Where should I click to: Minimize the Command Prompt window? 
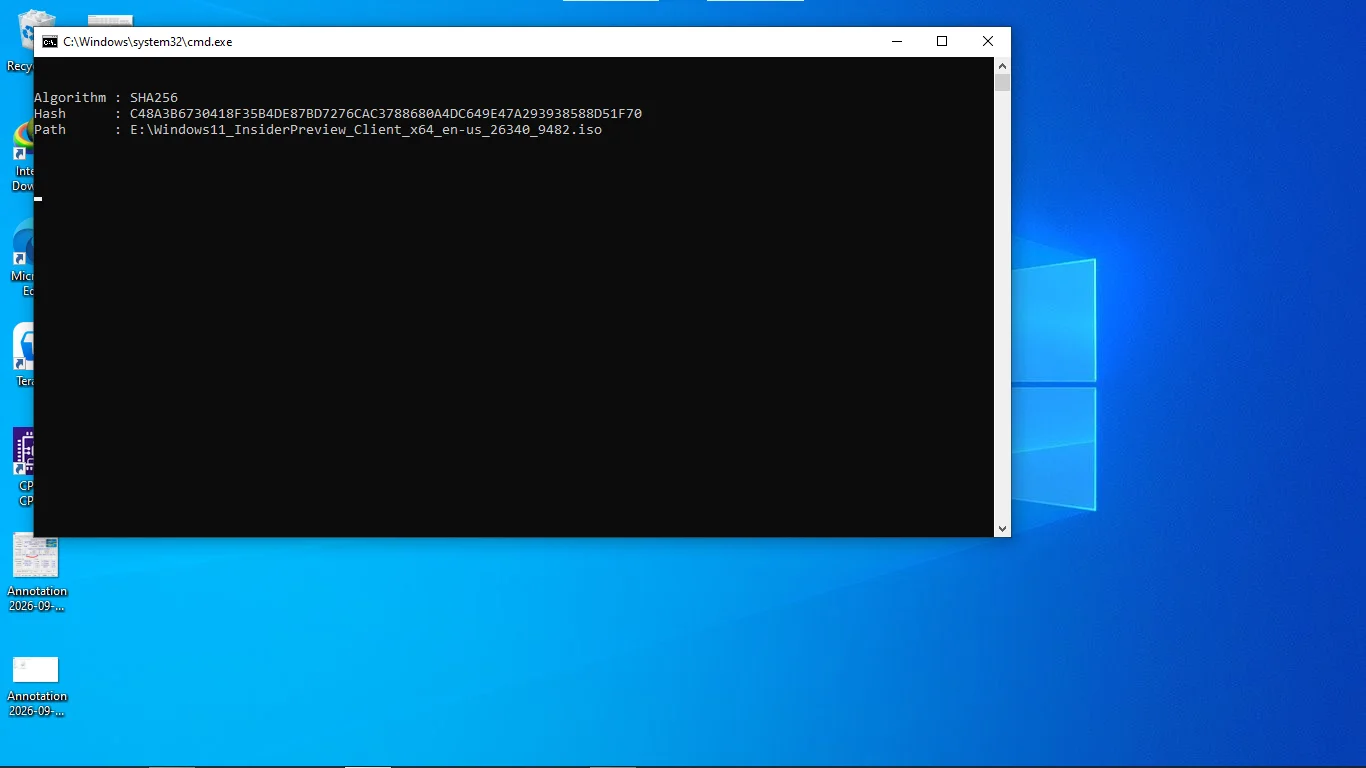coord(895,41)
